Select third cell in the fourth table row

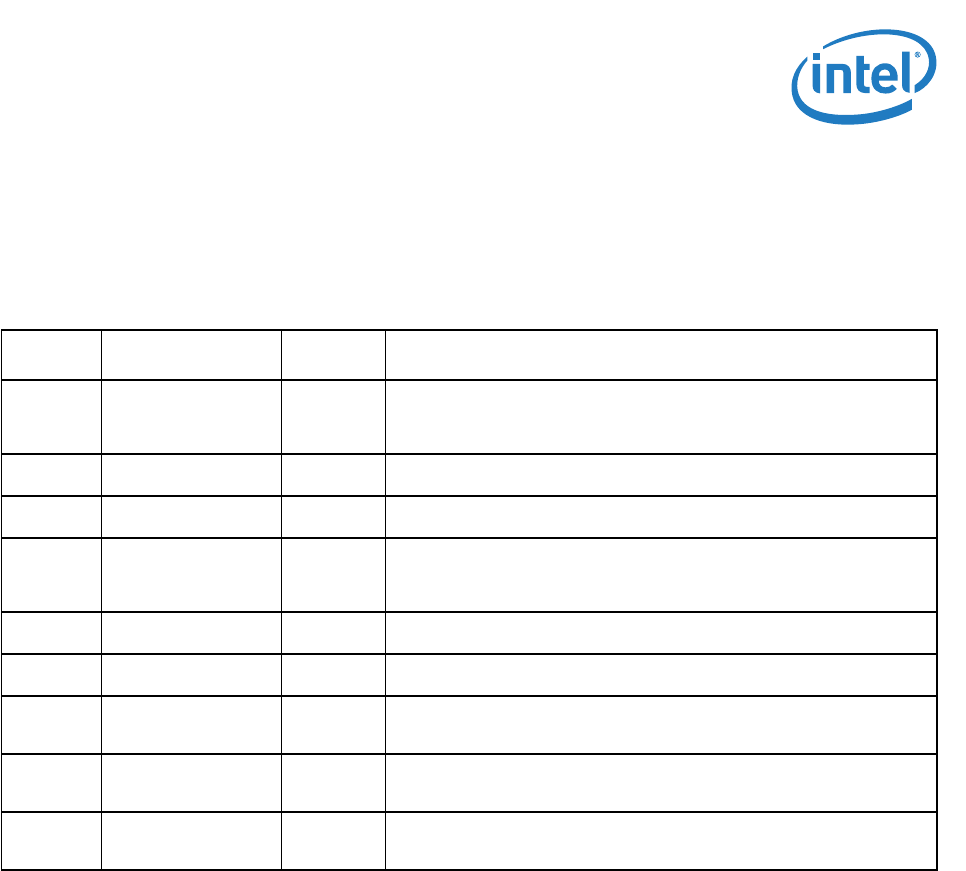point(333,517)
